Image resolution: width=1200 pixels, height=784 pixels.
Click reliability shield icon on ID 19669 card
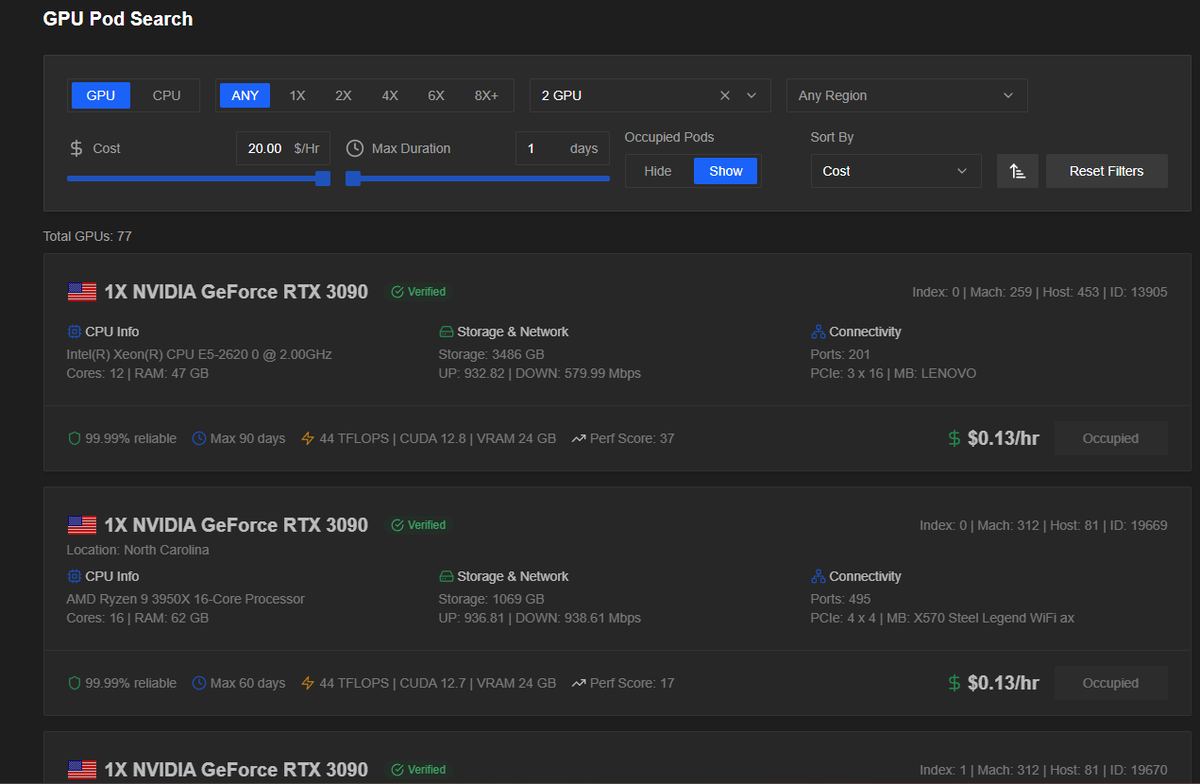tap(74, 683)
